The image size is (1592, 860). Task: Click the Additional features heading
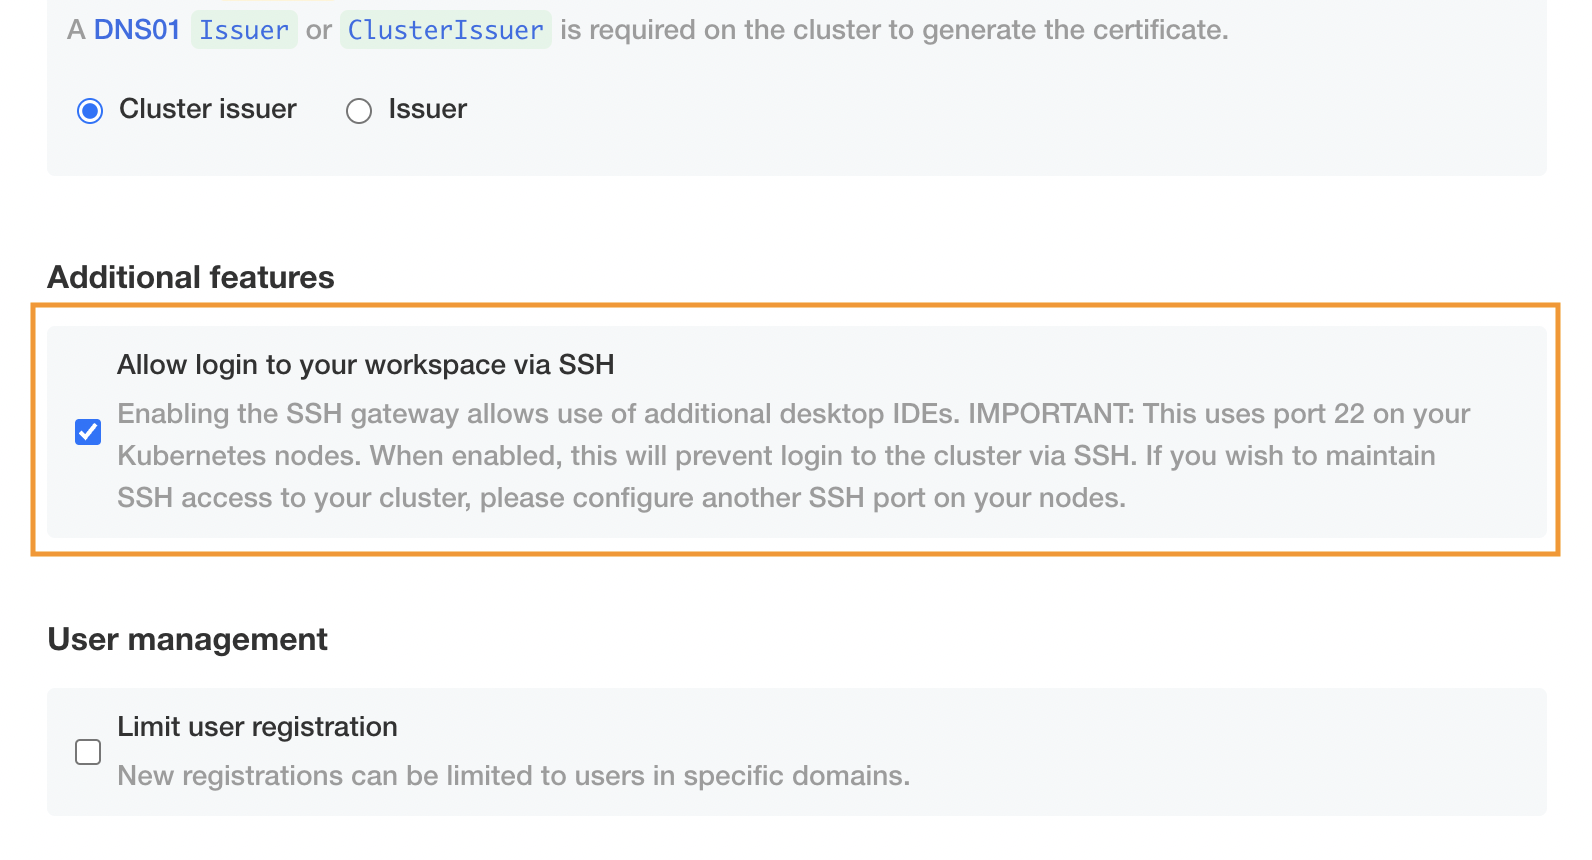191,277
